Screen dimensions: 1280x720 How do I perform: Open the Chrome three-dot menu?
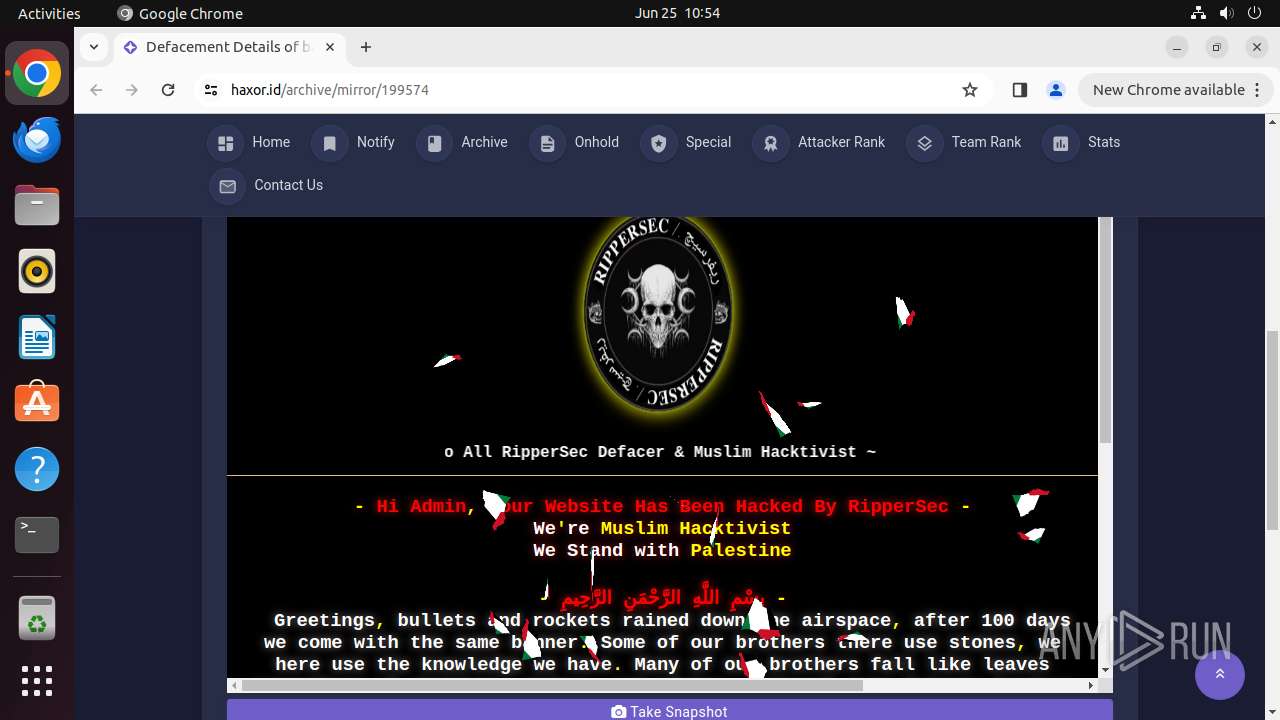pyautogui.click(x=1258, y=90)
